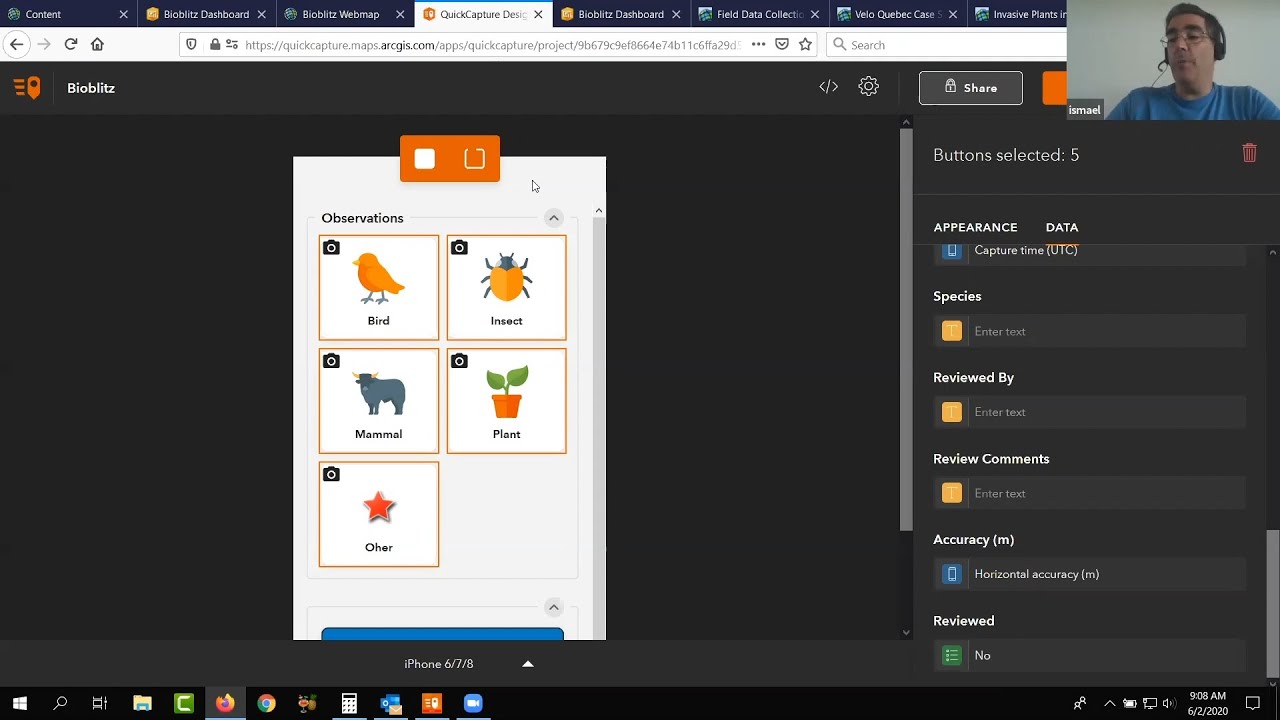Click the Bioblitz project title
The image size is (1280, 720).
(91, 88)
